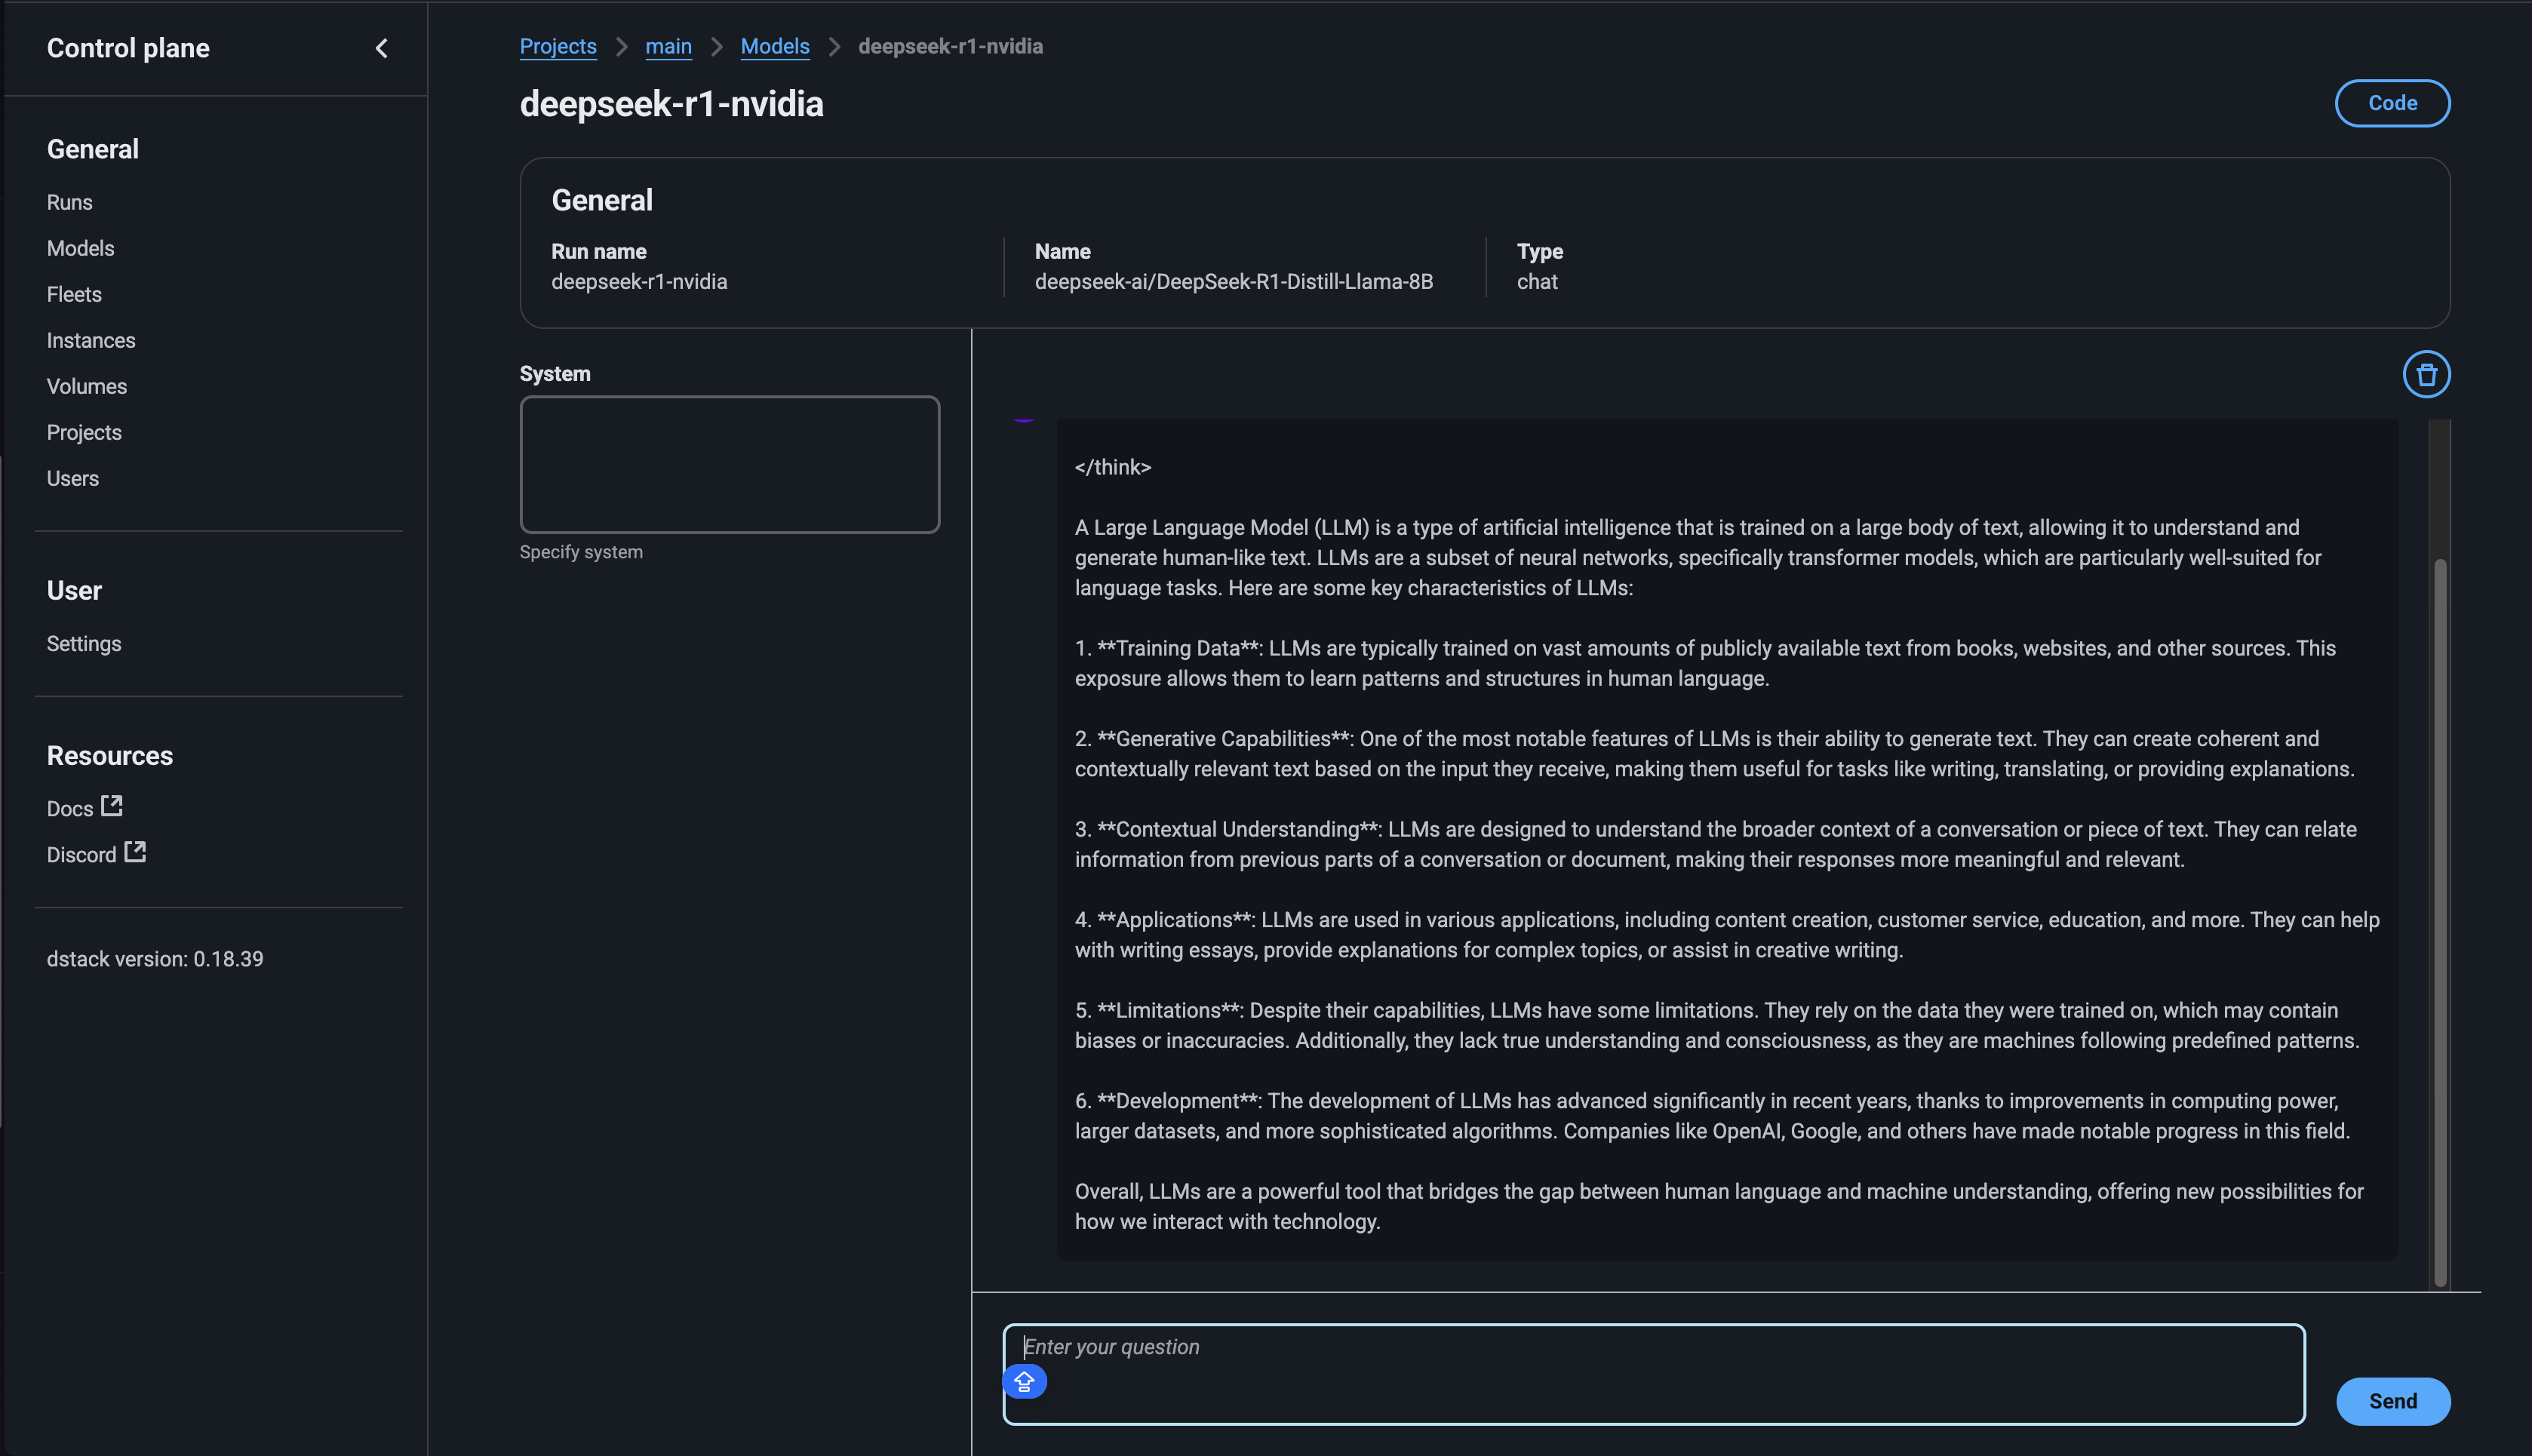This screenshot has height=1456, width=2532.
Task: Click the Discord external link icon
Action: coord(136,852)
